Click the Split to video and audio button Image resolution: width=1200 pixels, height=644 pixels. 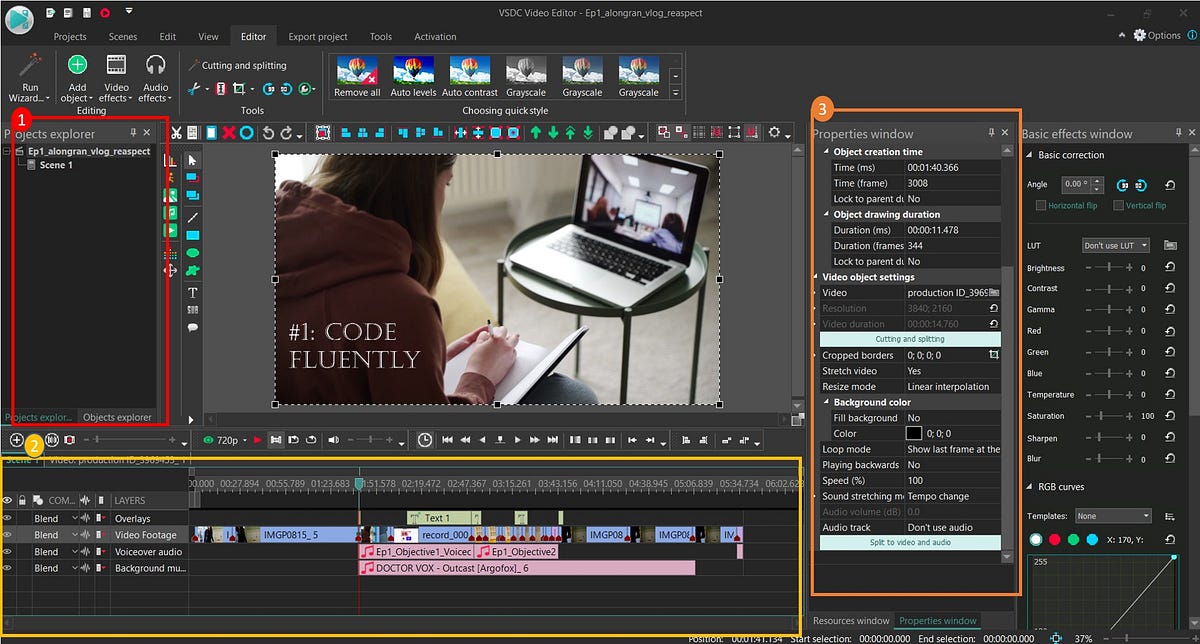coord(911,541)
